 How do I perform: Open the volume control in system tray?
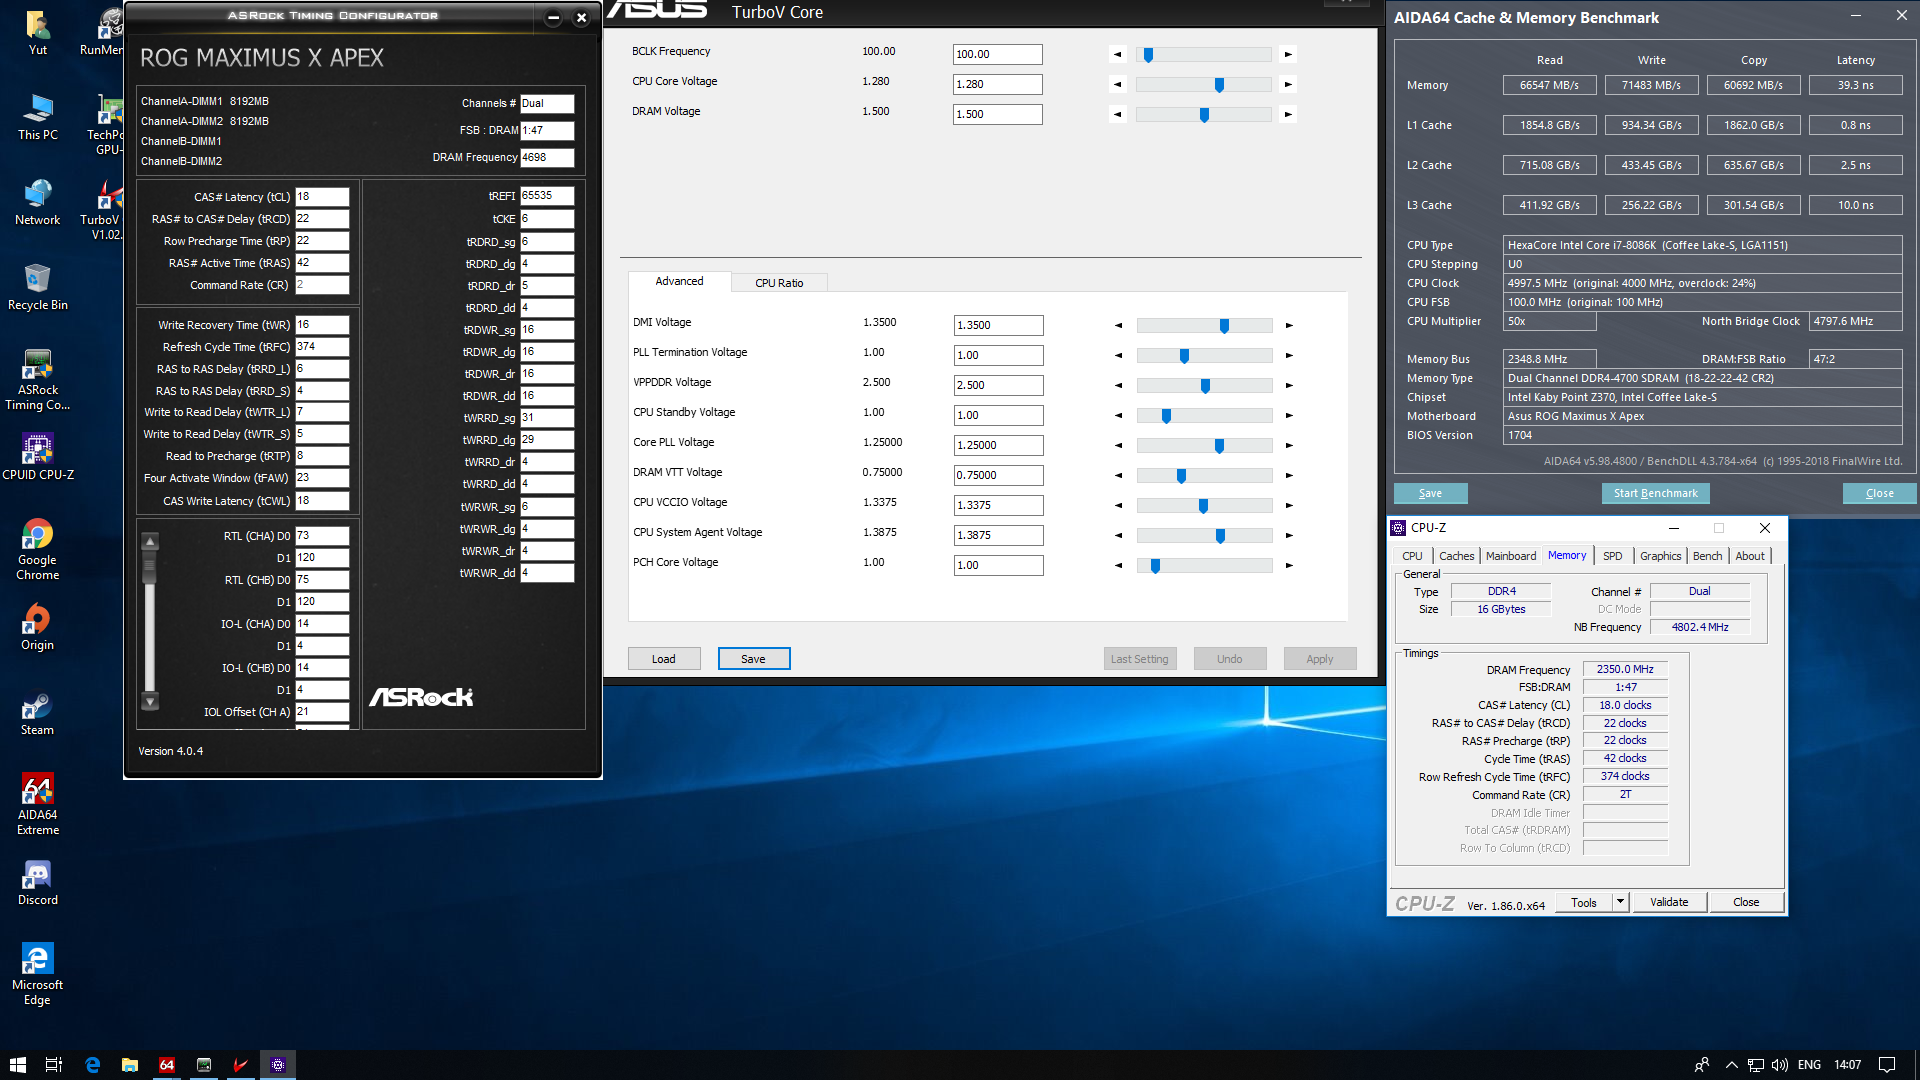coord(1780,1065)
